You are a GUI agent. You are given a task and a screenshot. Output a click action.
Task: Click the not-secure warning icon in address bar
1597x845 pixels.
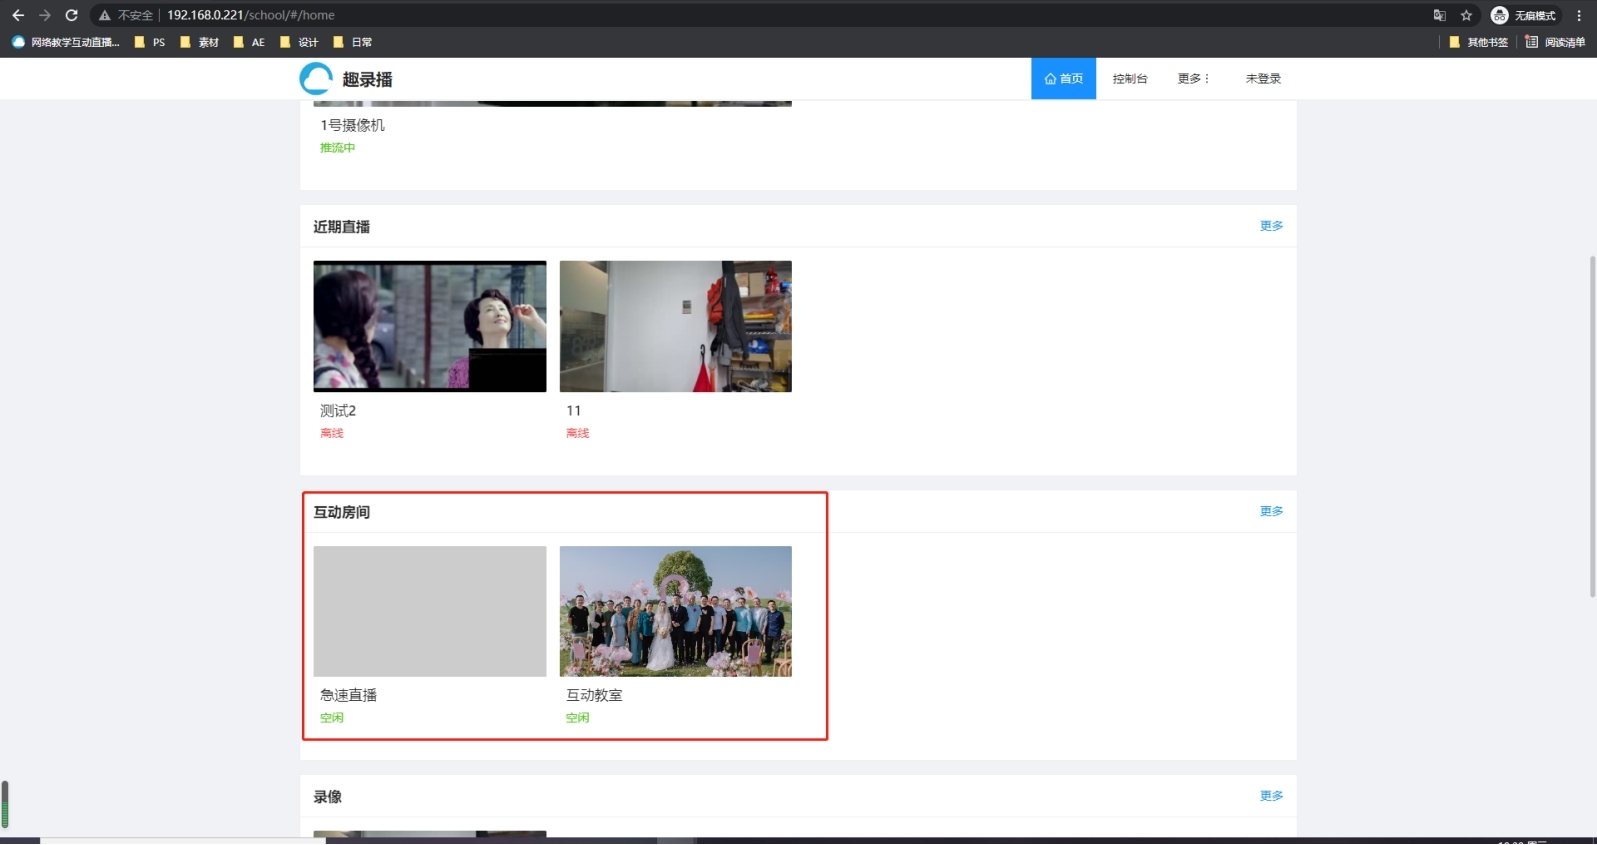point(104,15)
